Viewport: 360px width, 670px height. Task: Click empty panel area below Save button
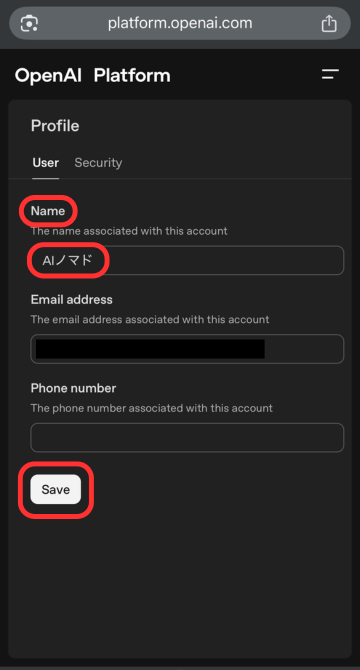pos(180,590)
